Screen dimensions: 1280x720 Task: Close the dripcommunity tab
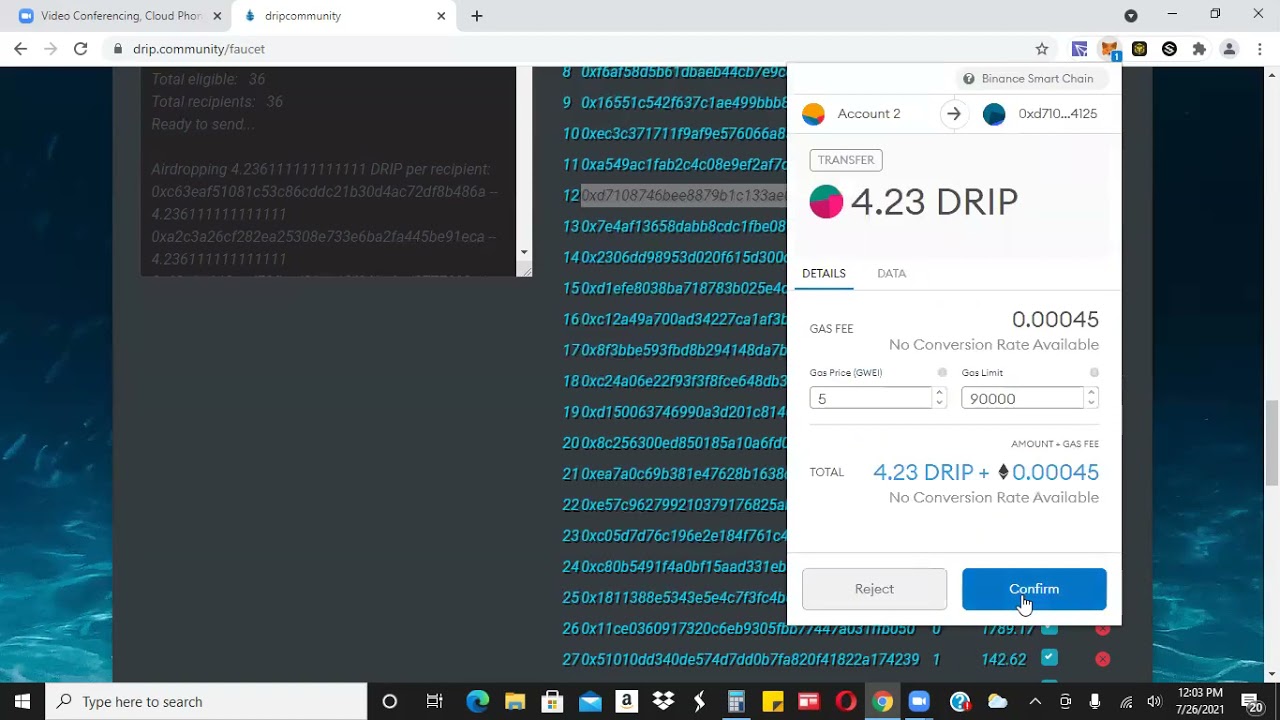(441, 16)
